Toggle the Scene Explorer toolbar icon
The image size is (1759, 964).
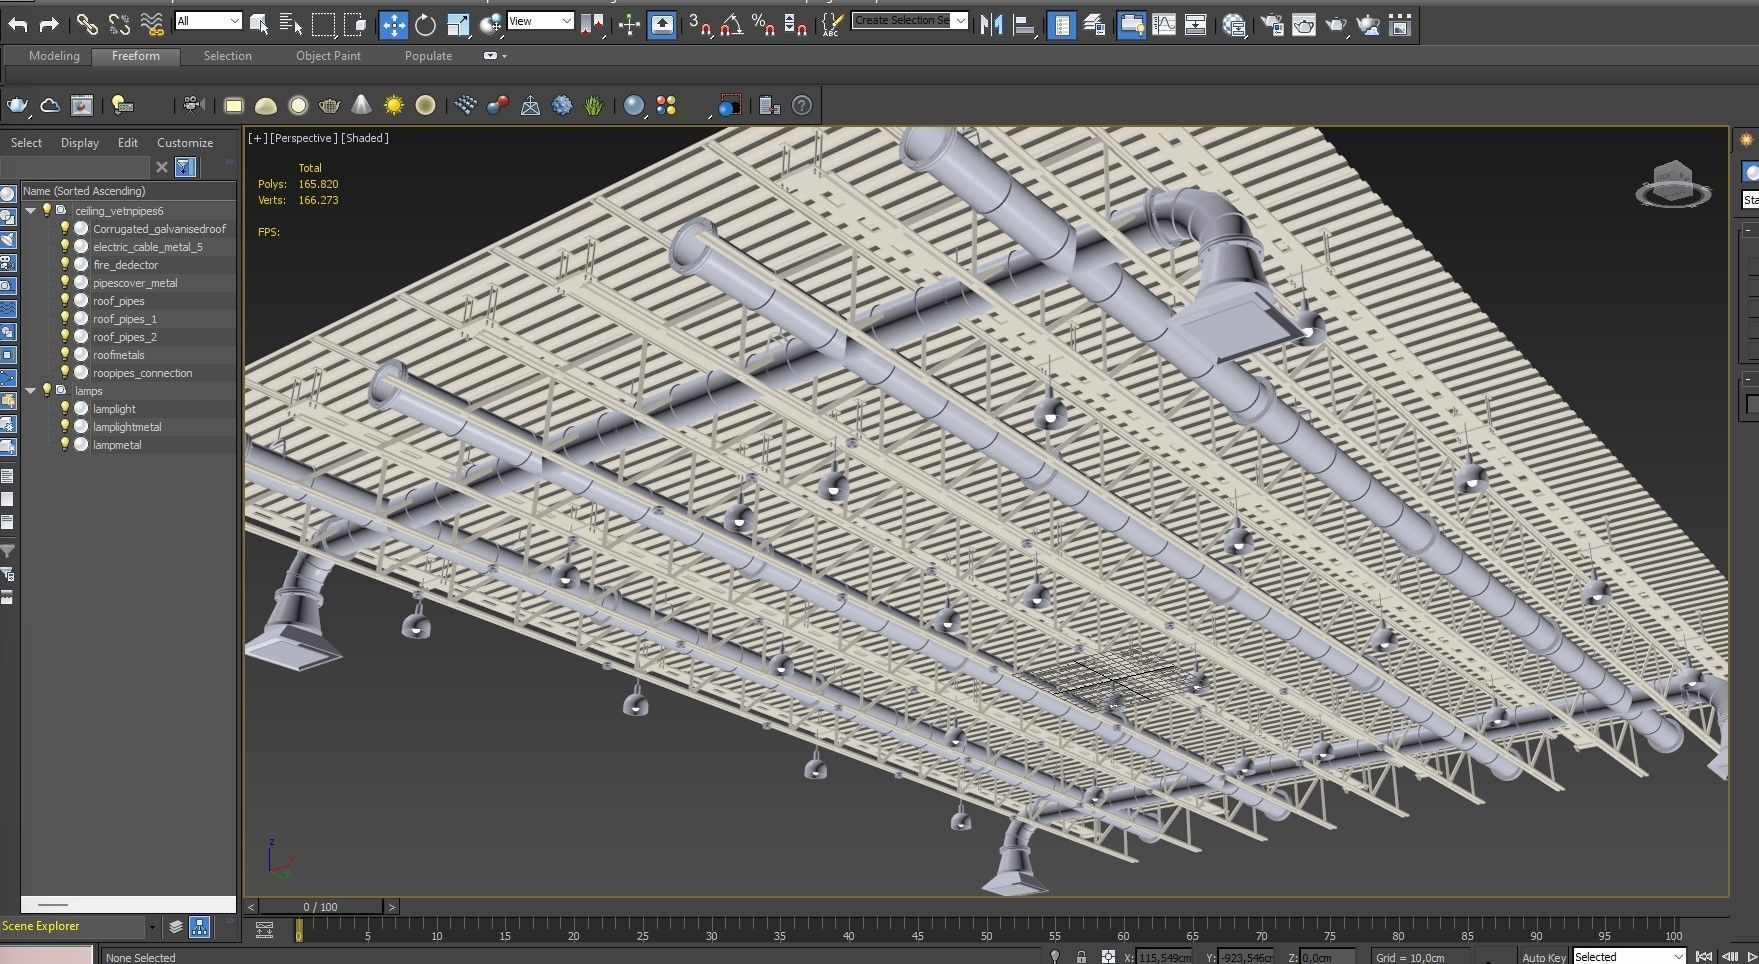tap(1062, 24)
